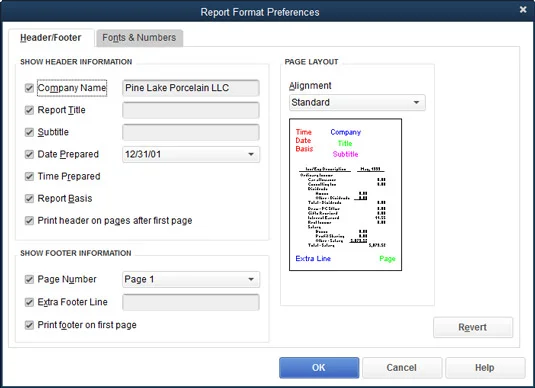Switch to the Fonts & Numbers tab
This screenshot has height=388, width=535.
coord(139,38)
